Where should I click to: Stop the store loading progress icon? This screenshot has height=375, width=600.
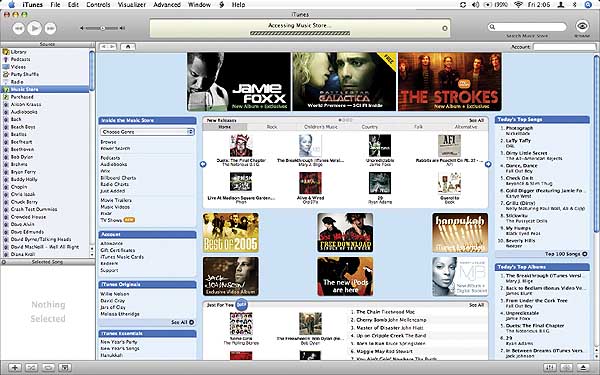[x=445, y=28]
